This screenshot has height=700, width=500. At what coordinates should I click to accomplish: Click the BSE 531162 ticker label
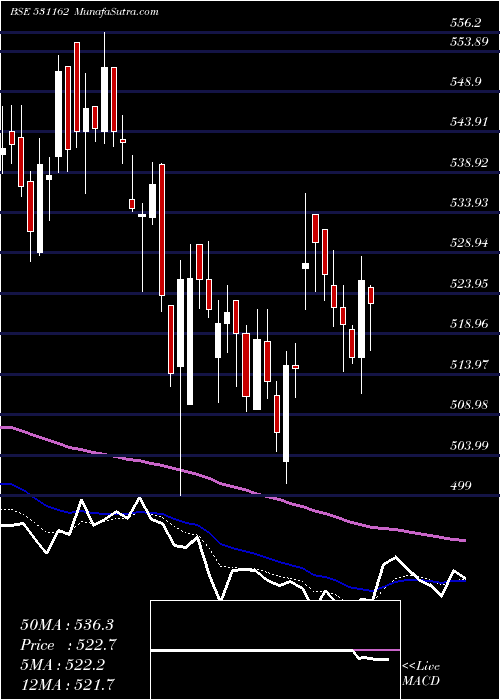pos(40,12)
